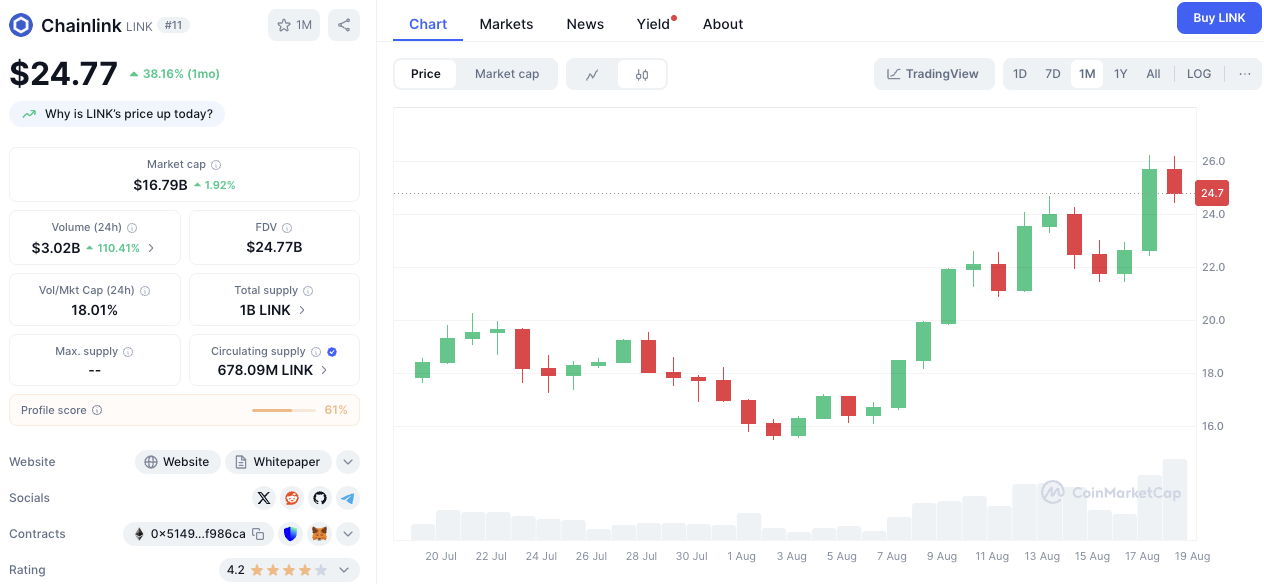Click the 18.01% Vol/Mkt Cap value
This screenshot has width=1264, height=584.
pos(94,310)
